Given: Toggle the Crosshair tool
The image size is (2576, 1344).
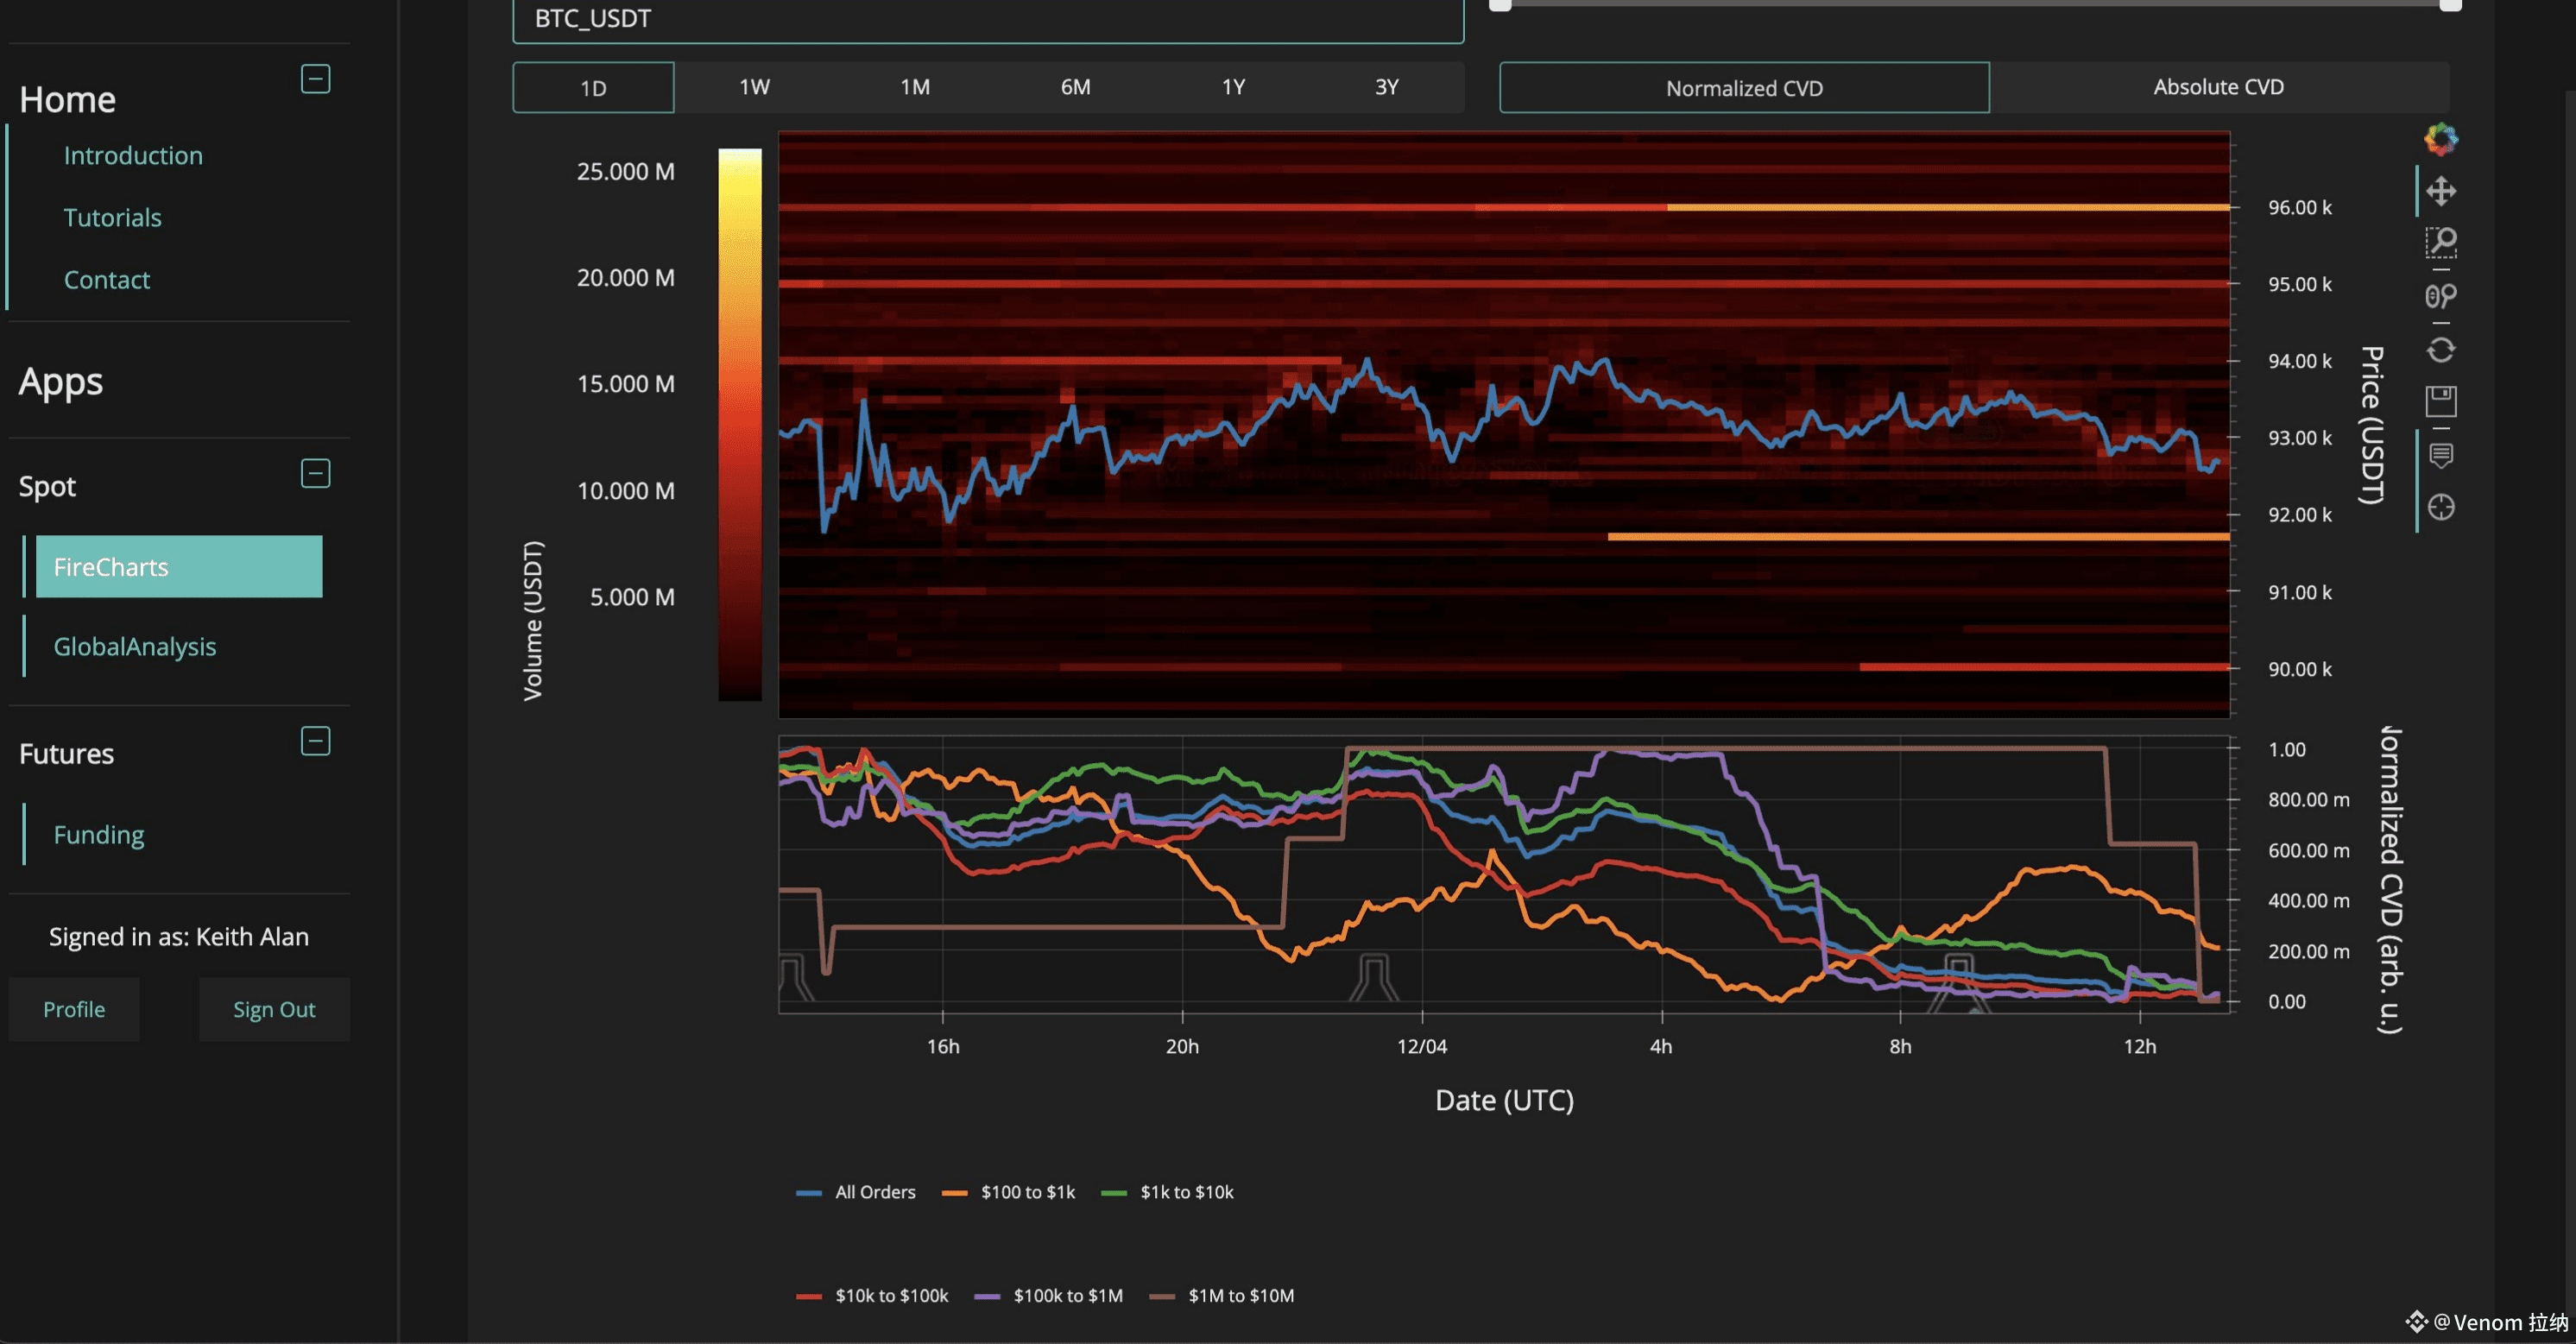Looking at the screenshot, I should coord(2440,508).
